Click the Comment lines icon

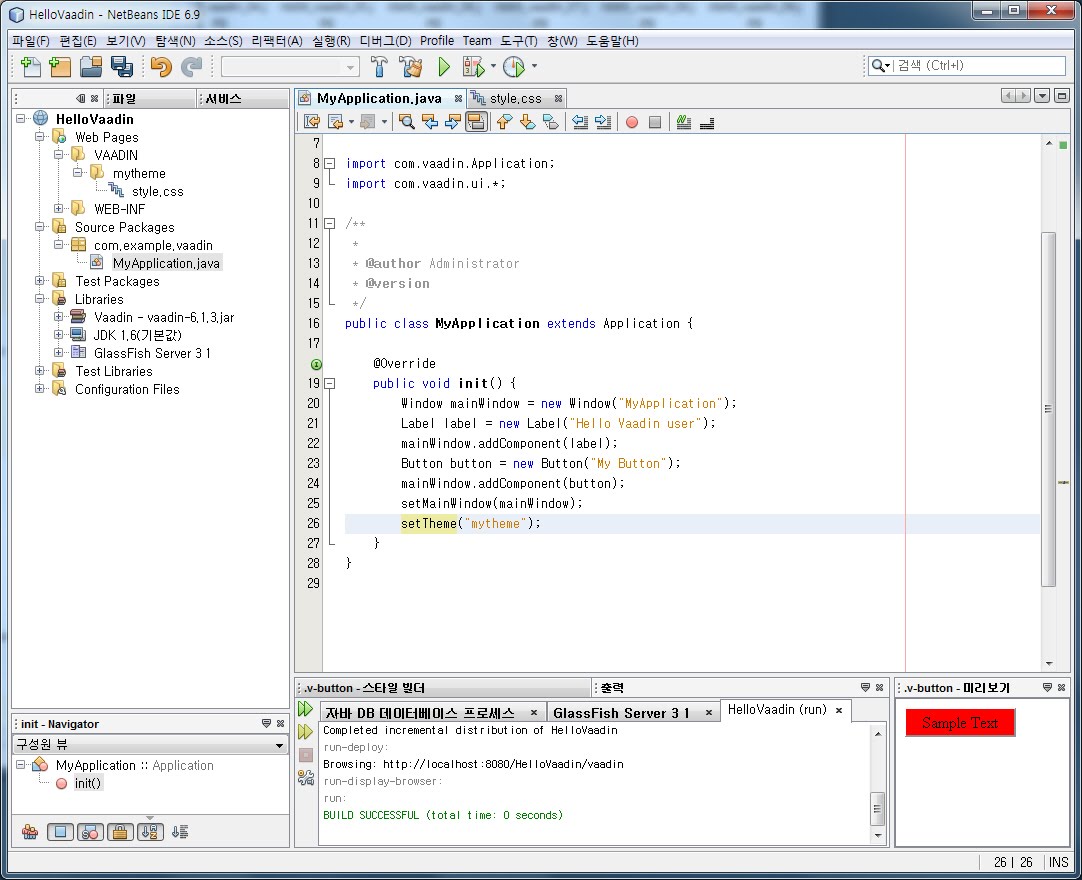(683, 122)
